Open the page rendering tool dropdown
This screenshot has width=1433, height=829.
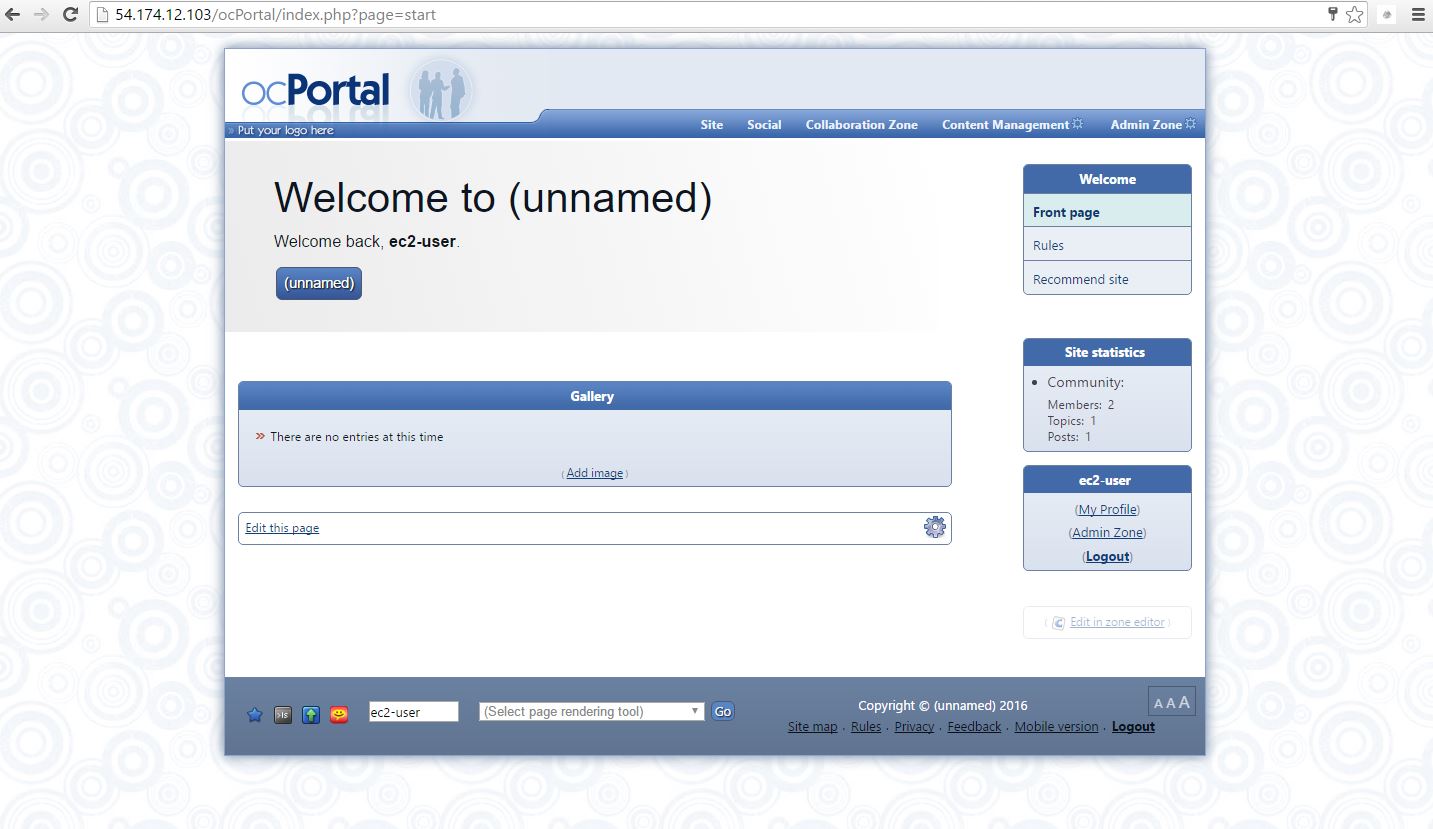coord(590,711)
